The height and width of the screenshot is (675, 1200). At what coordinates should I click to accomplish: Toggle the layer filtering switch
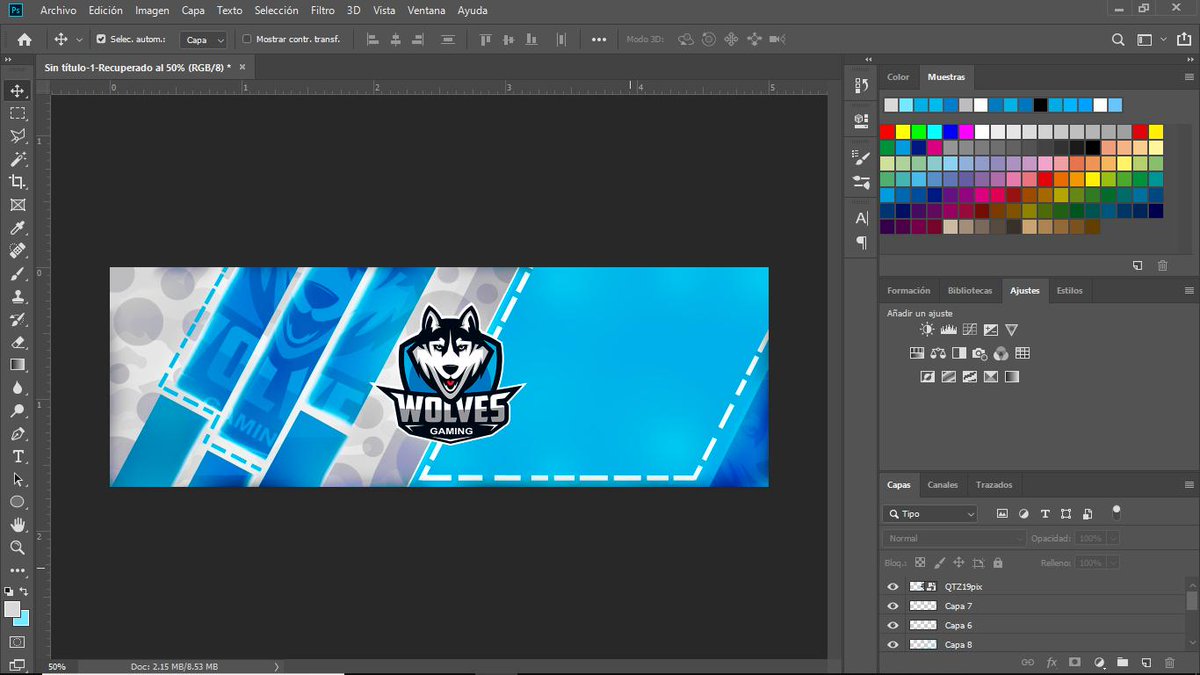coord(1116,512)
